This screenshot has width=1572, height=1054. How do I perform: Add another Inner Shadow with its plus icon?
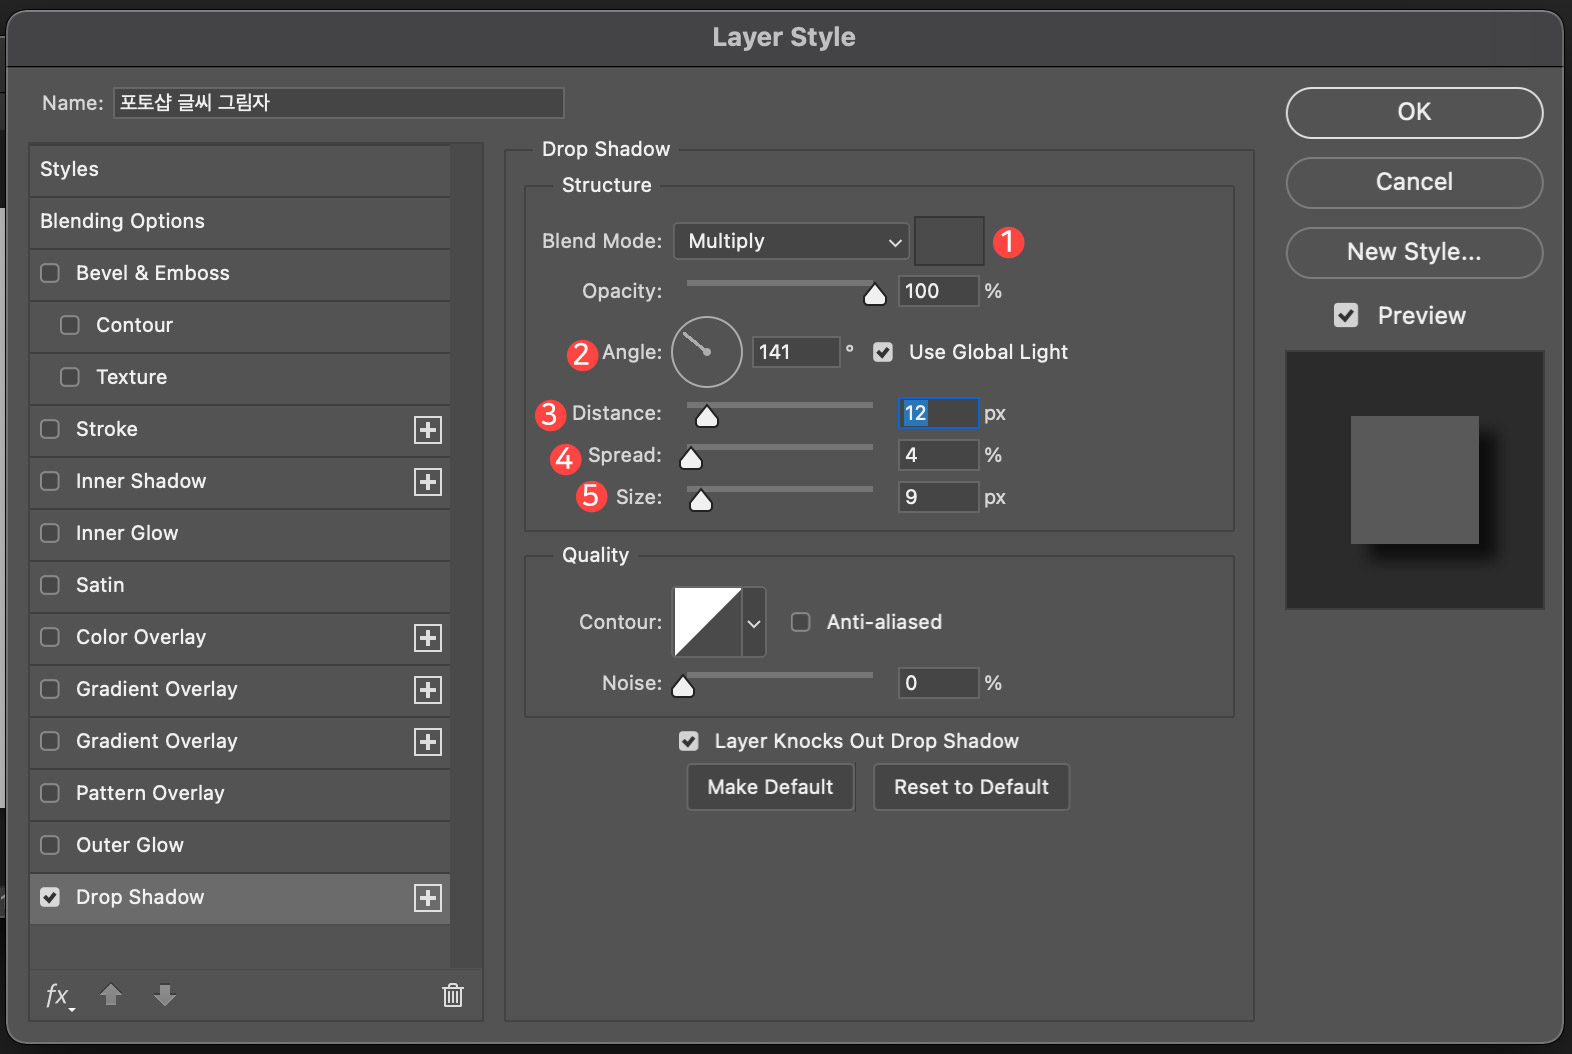(428, 482)
